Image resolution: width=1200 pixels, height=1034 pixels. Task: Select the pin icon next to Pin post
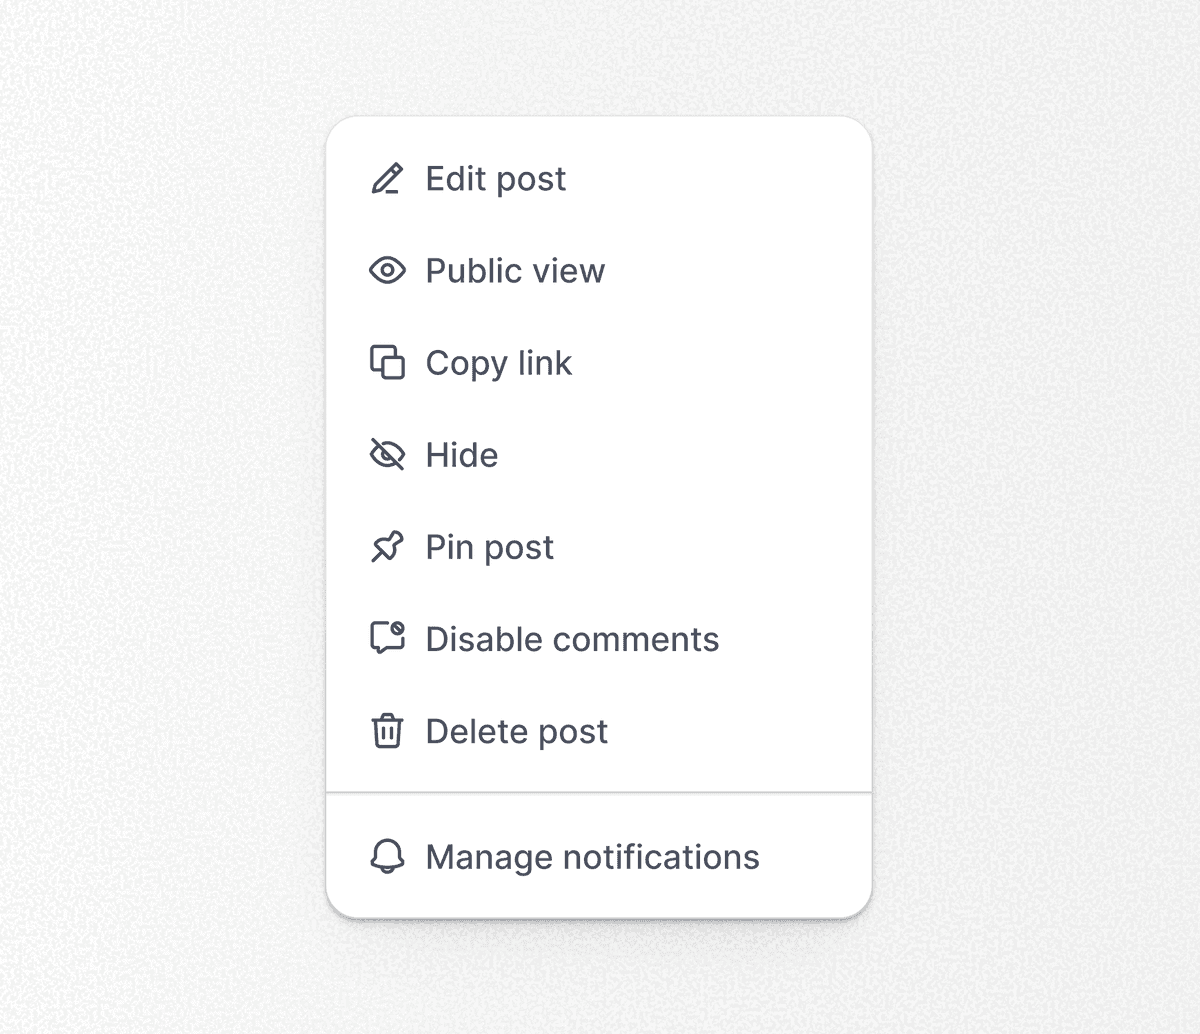coord(387,547)
